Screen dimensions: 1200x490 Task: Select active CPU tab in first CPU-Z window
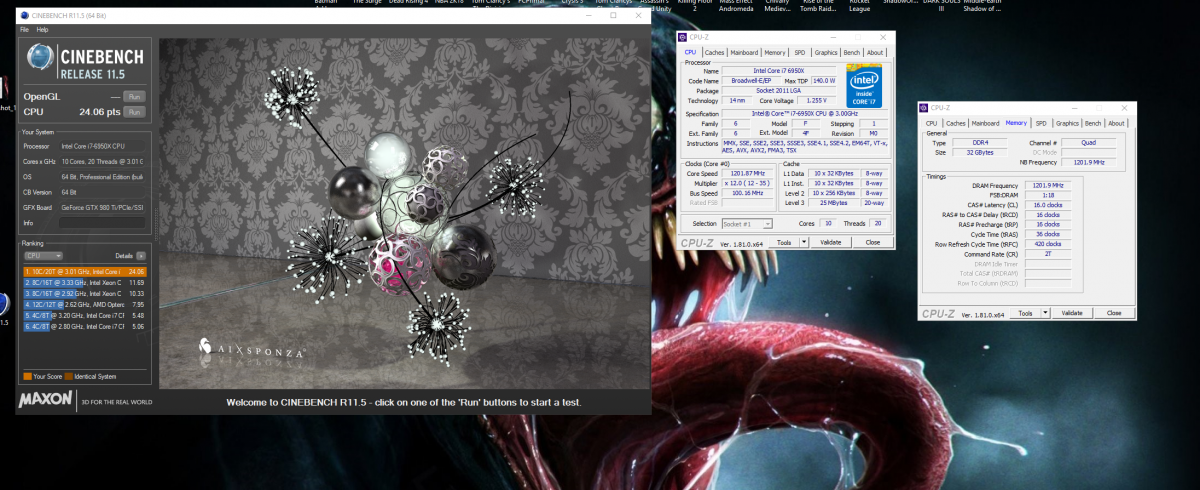click(690, 52)
